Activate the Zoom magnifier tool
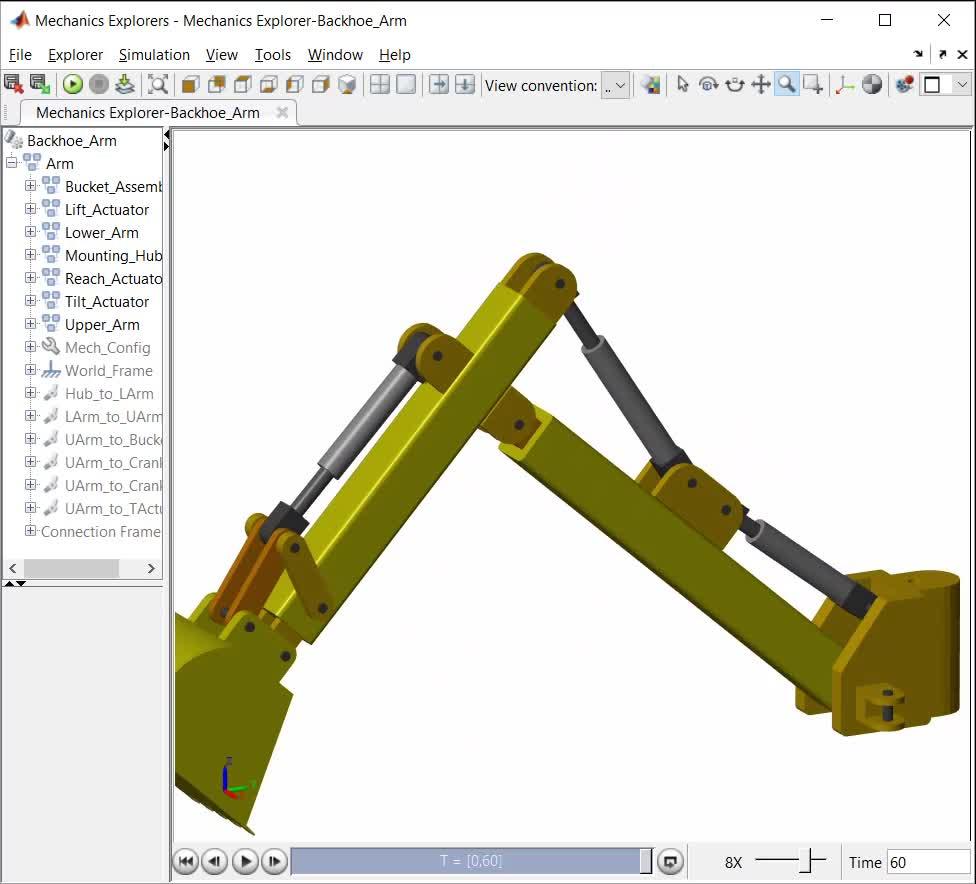 click(787, 85)
